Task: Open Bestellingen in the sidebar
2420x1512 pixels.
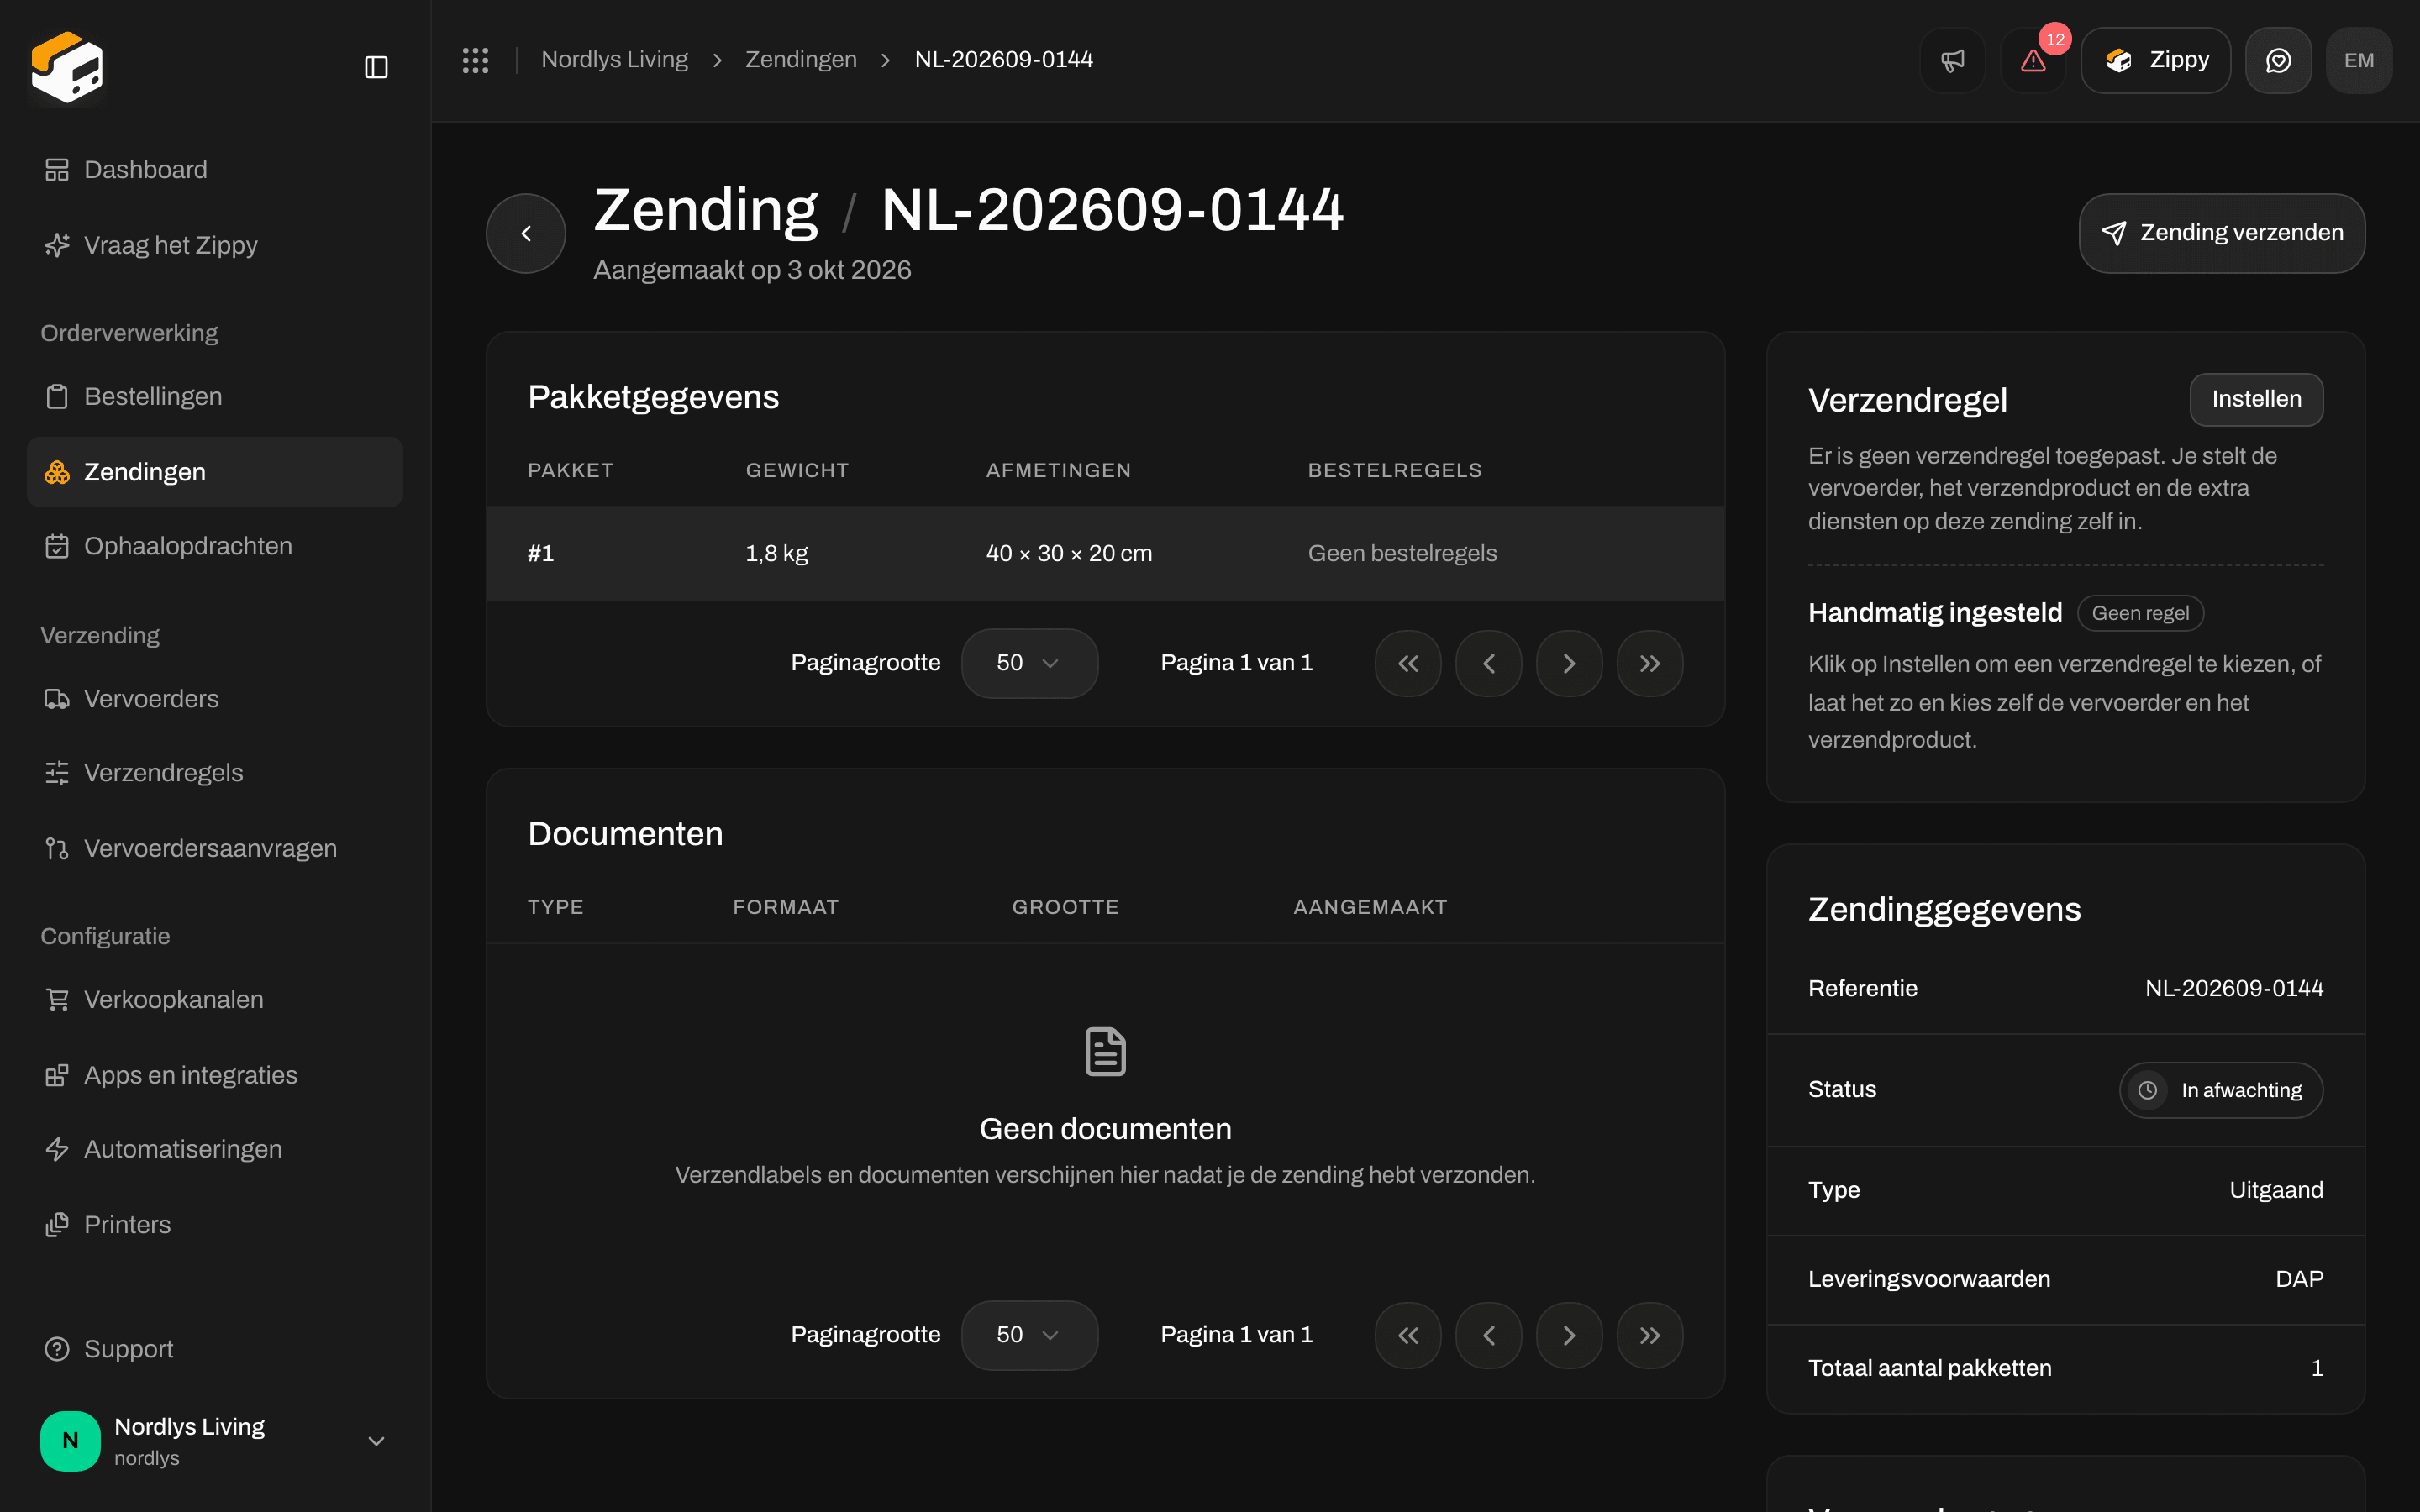Action: tap(215, 397)
